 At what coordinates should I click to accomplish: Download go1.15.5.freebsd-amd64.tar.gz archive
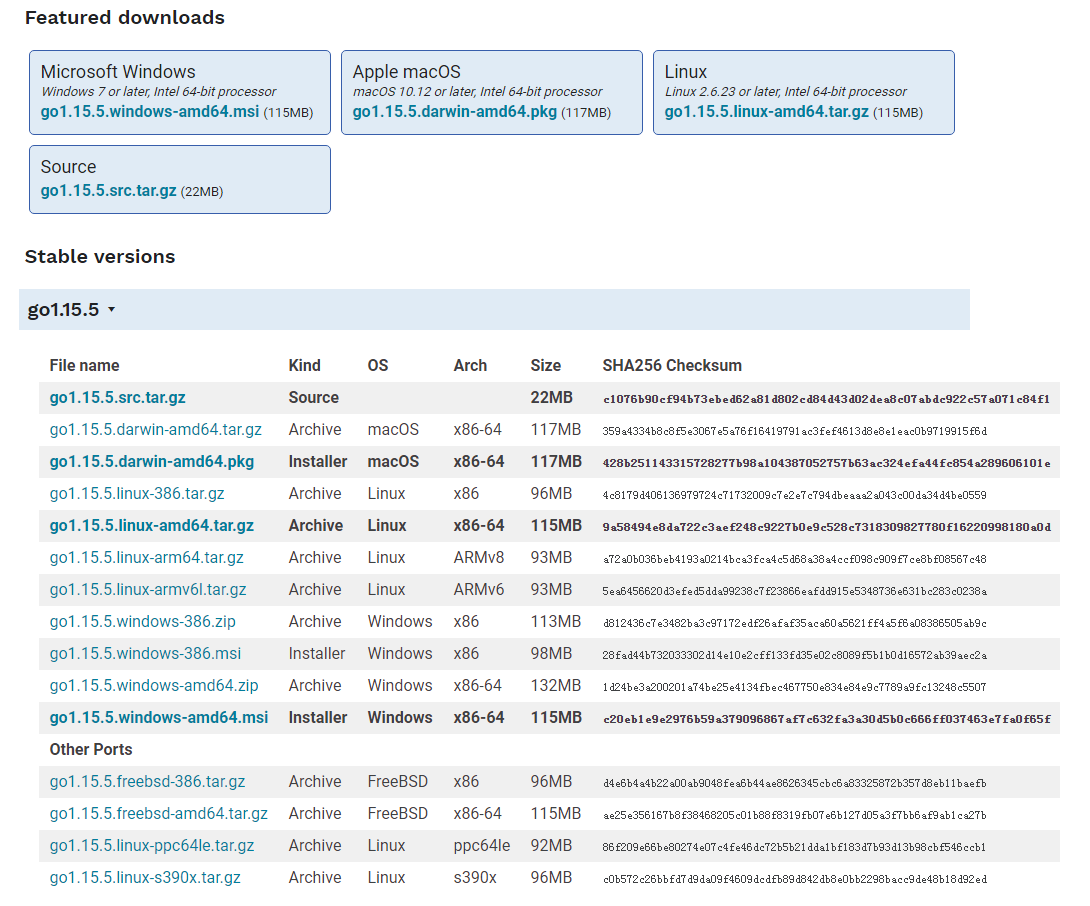tap(158, 814)
